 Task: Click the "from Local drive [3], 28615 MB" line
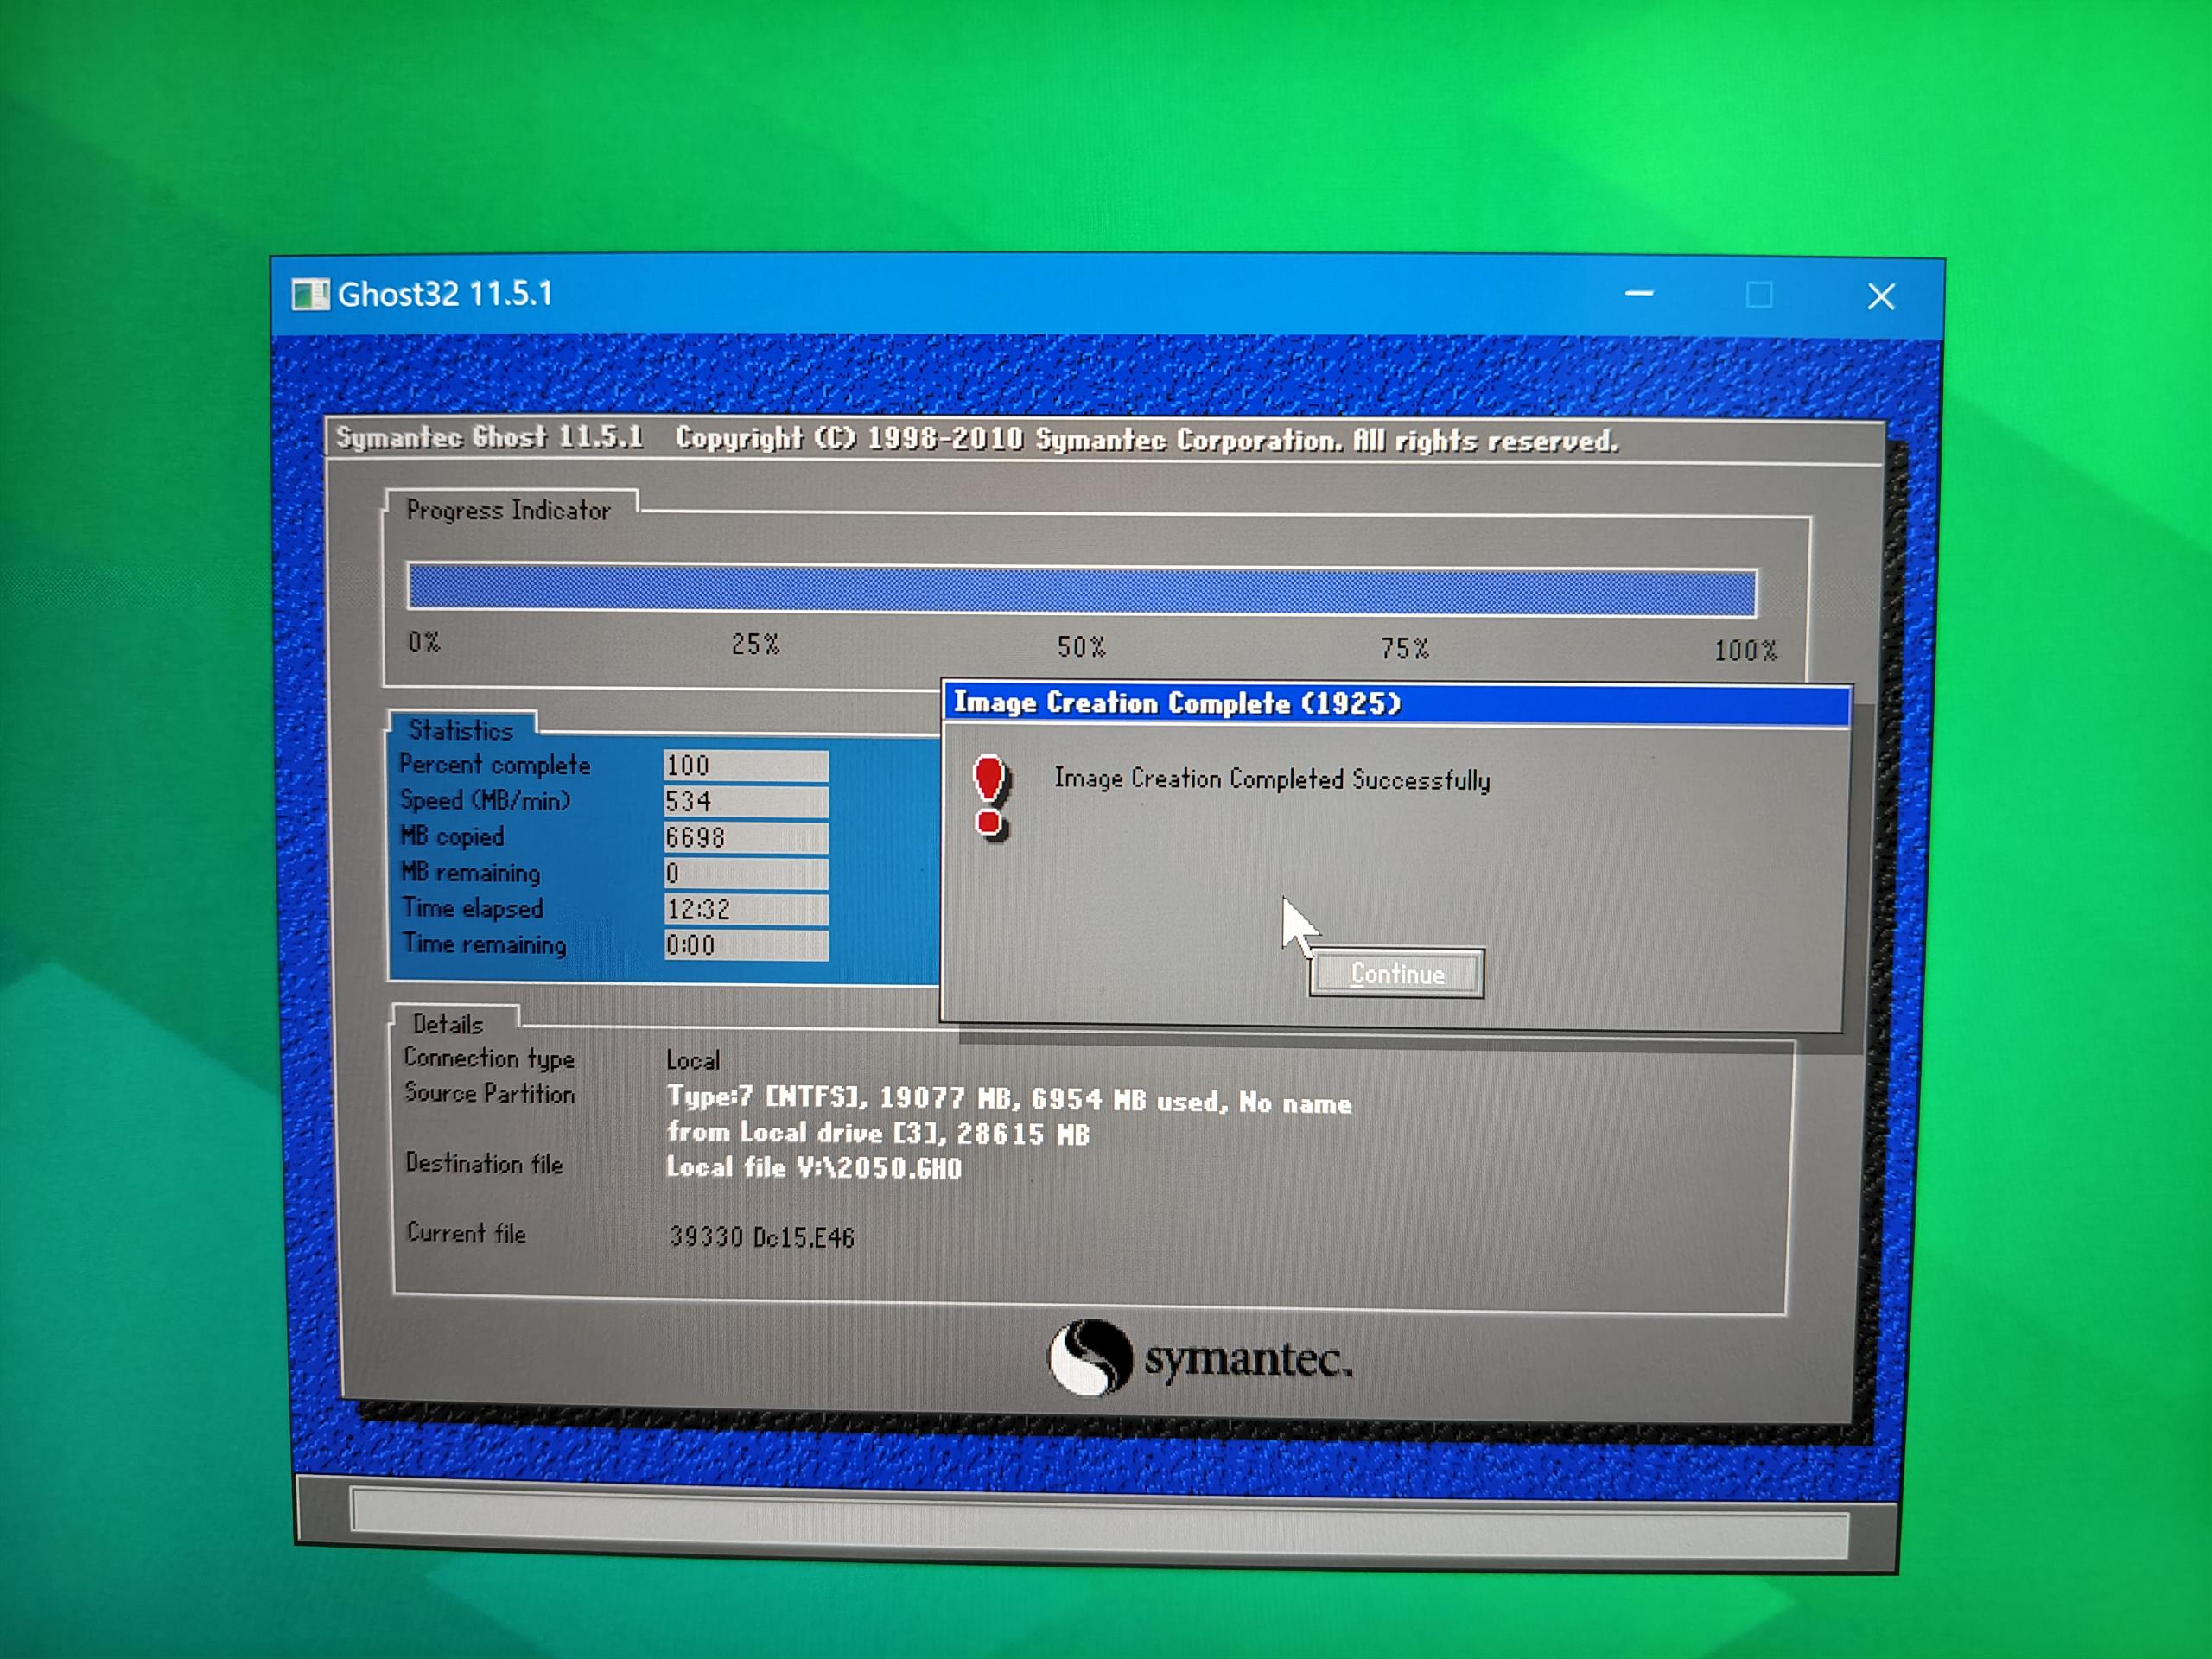coord(878,1133)
